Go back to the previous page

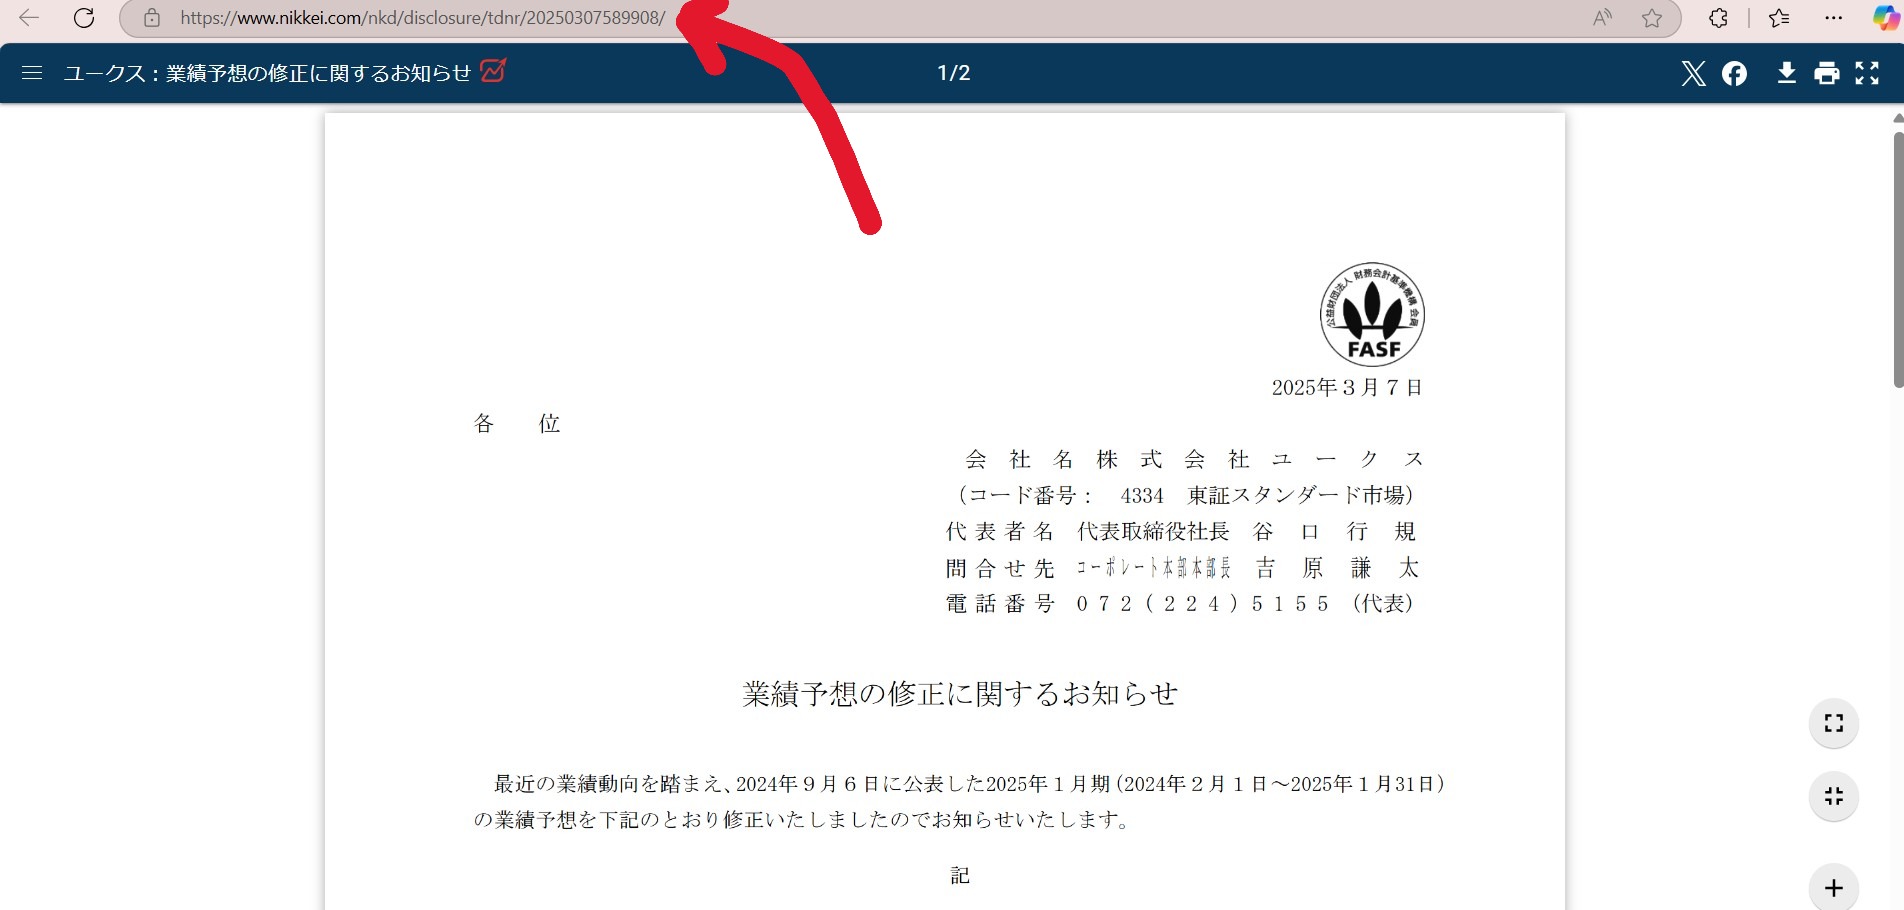click(29, 18)
